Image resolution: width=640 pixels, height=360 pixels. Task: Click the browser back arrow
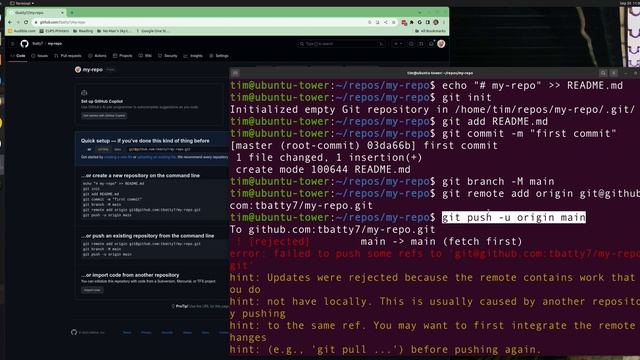pyautogui.click(x=10, y=22)
